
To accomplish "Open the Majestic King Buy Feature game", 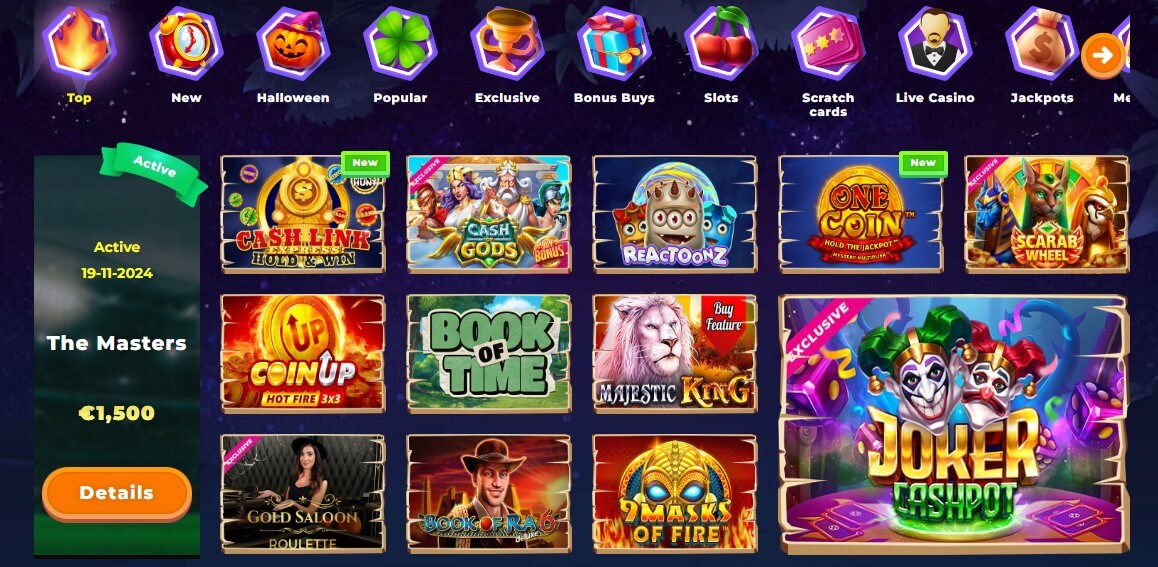I will [x=674, y=354].
